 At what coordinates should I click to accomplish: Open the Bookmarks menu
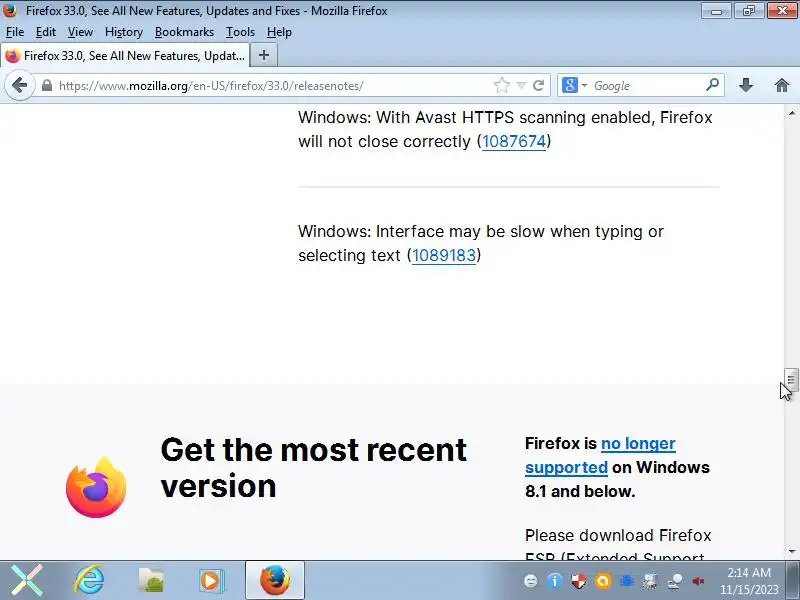coord(184,32)
